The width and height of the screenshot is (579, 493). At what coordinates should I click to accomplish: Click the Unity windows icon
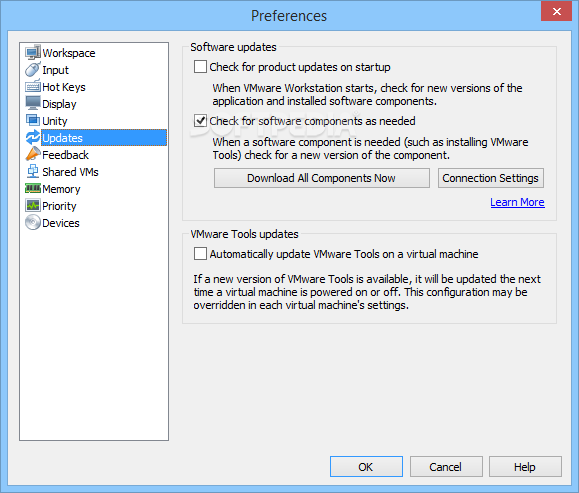(x=33, y=121)
